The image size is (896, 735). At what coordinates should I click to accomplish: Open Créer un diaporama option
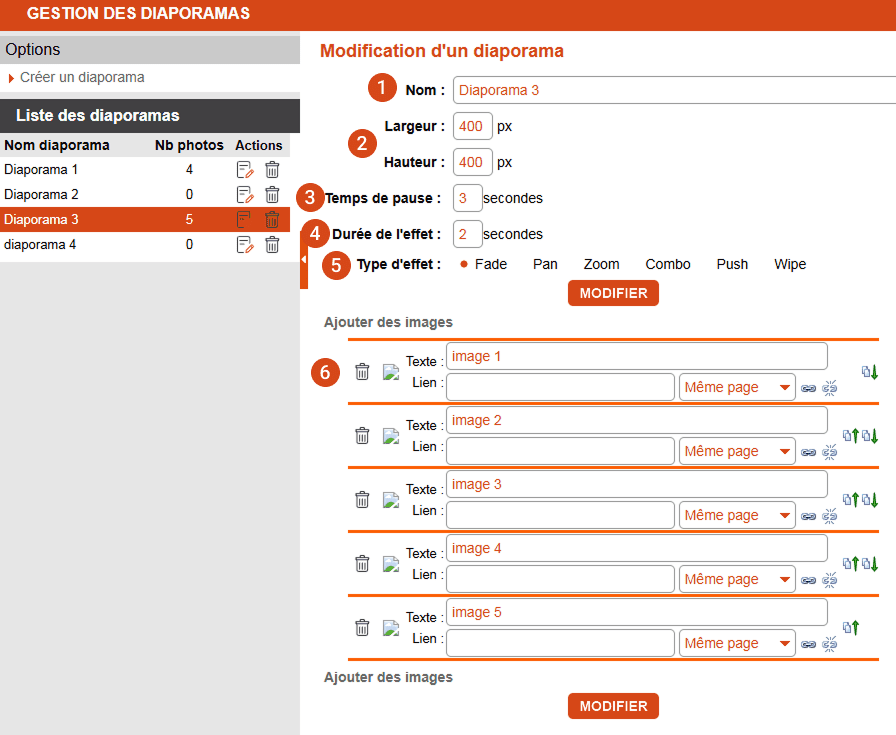click(82, 77)
